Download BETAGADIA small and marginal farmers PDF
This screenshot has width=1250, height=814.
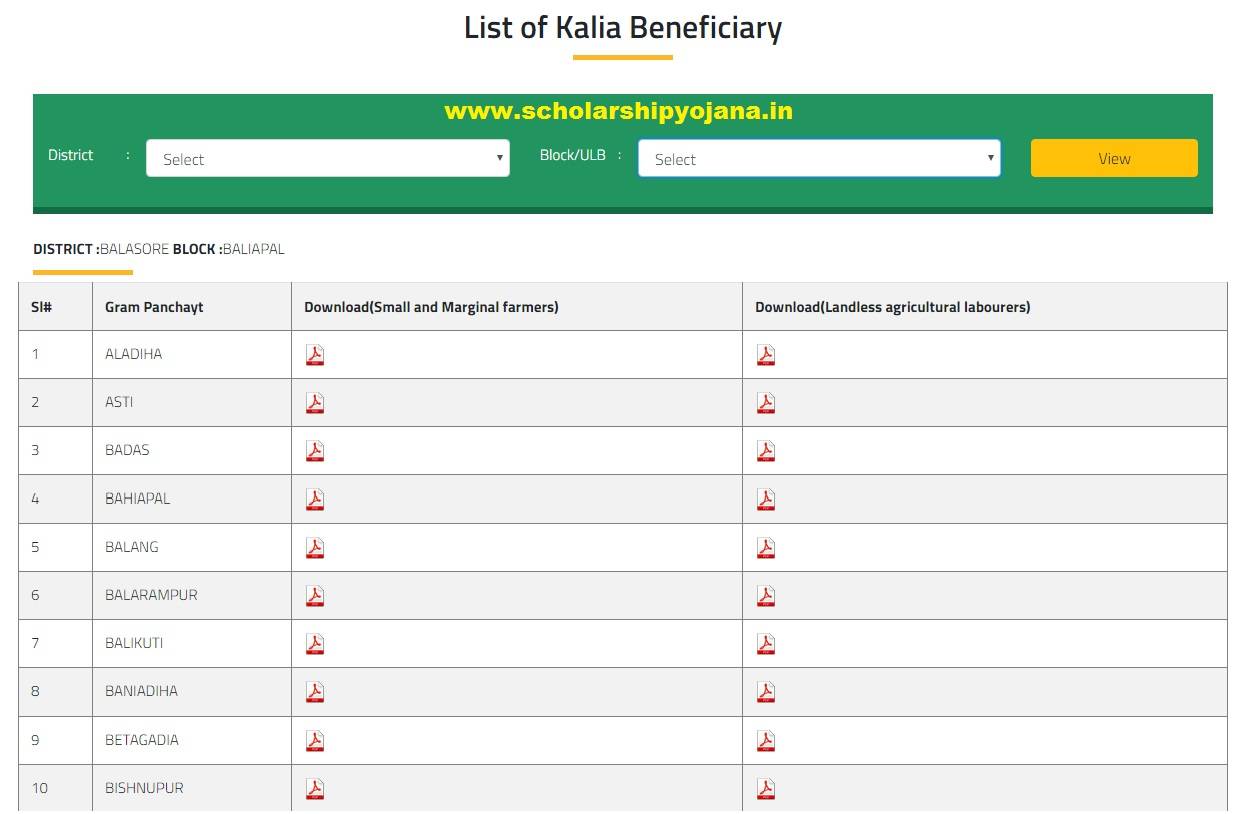click(315, 741)
